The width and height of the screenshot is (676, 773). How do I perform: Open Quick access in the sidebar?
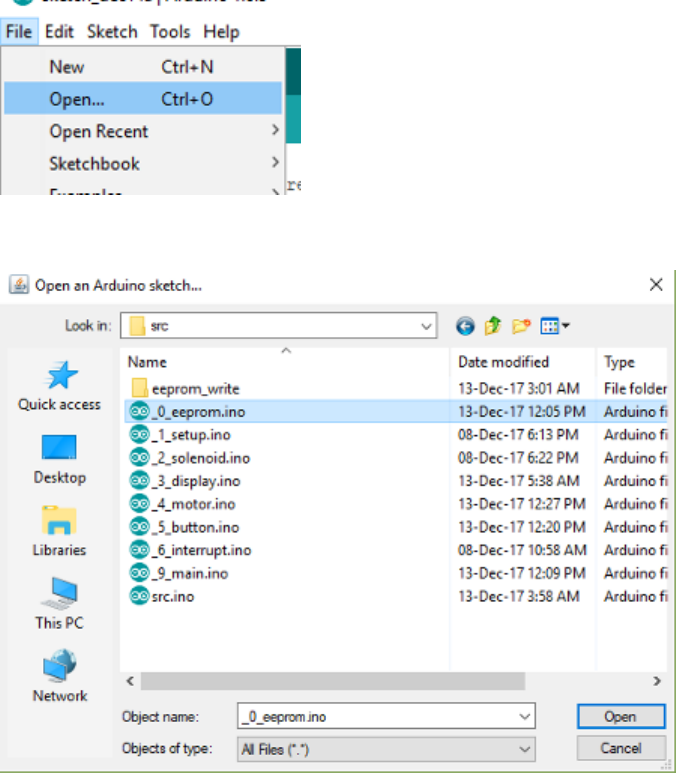(x=60, y=386)
